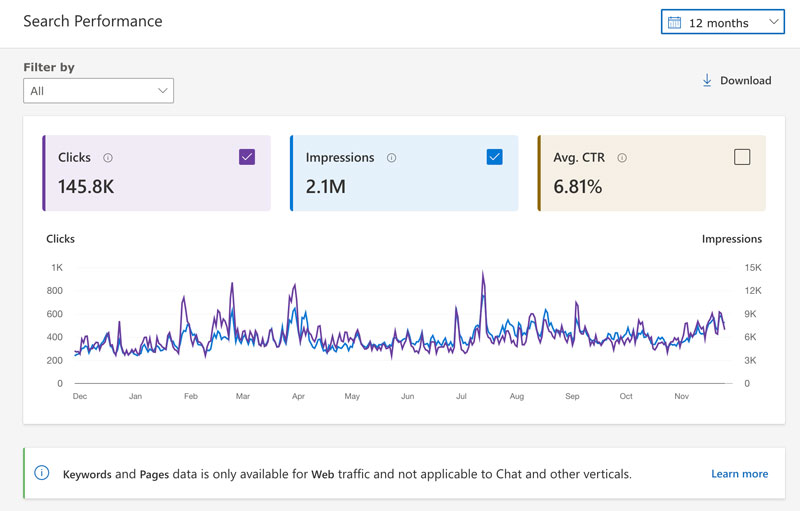Click the Search Performance page heading

(92, 21)
